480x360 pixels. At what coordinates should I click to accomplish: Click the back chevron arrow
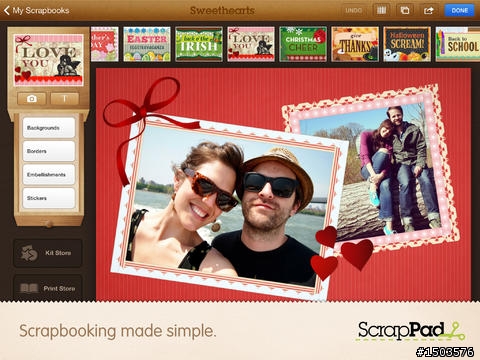(7, 11)
